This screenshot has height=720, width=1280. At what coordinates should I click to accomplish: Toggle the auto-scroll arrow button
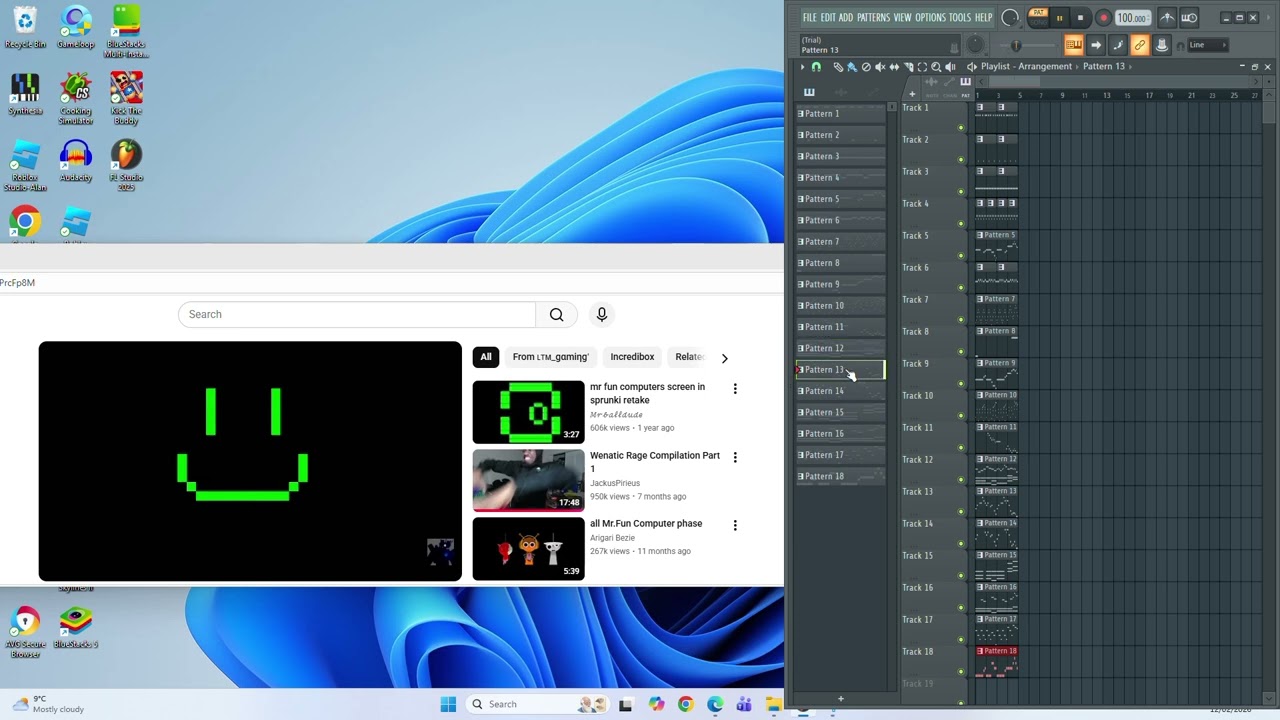1096,45
